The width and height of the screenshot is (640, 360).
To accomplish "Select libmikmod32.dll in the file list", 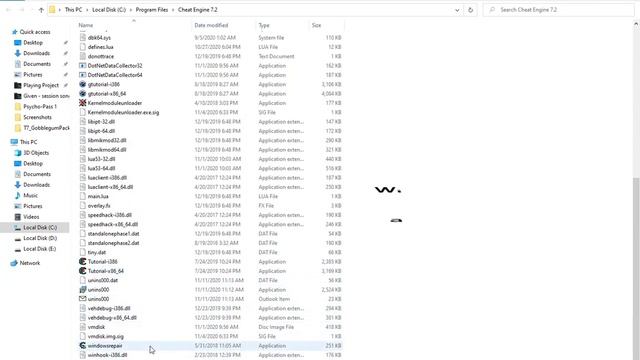I will point(107,140).
